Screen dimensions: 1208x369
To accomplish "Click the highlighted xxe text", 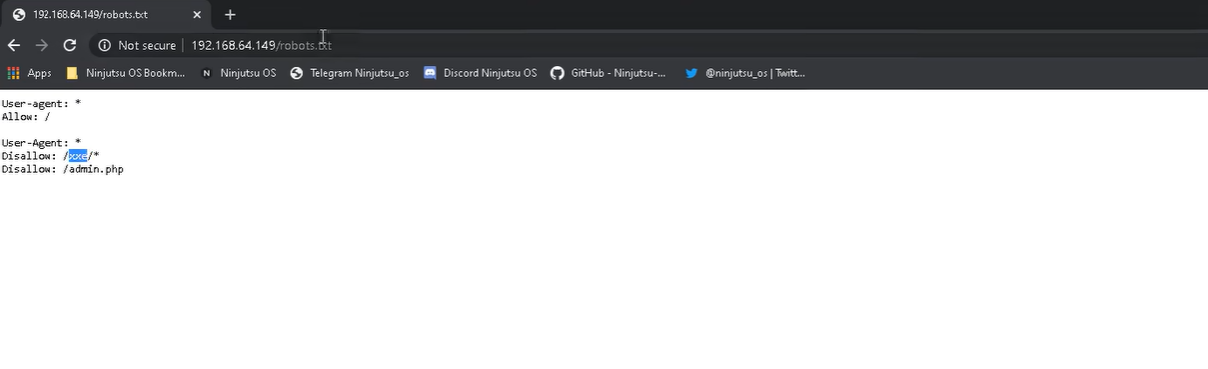I will pyautogui.click(x=78, y=156).
